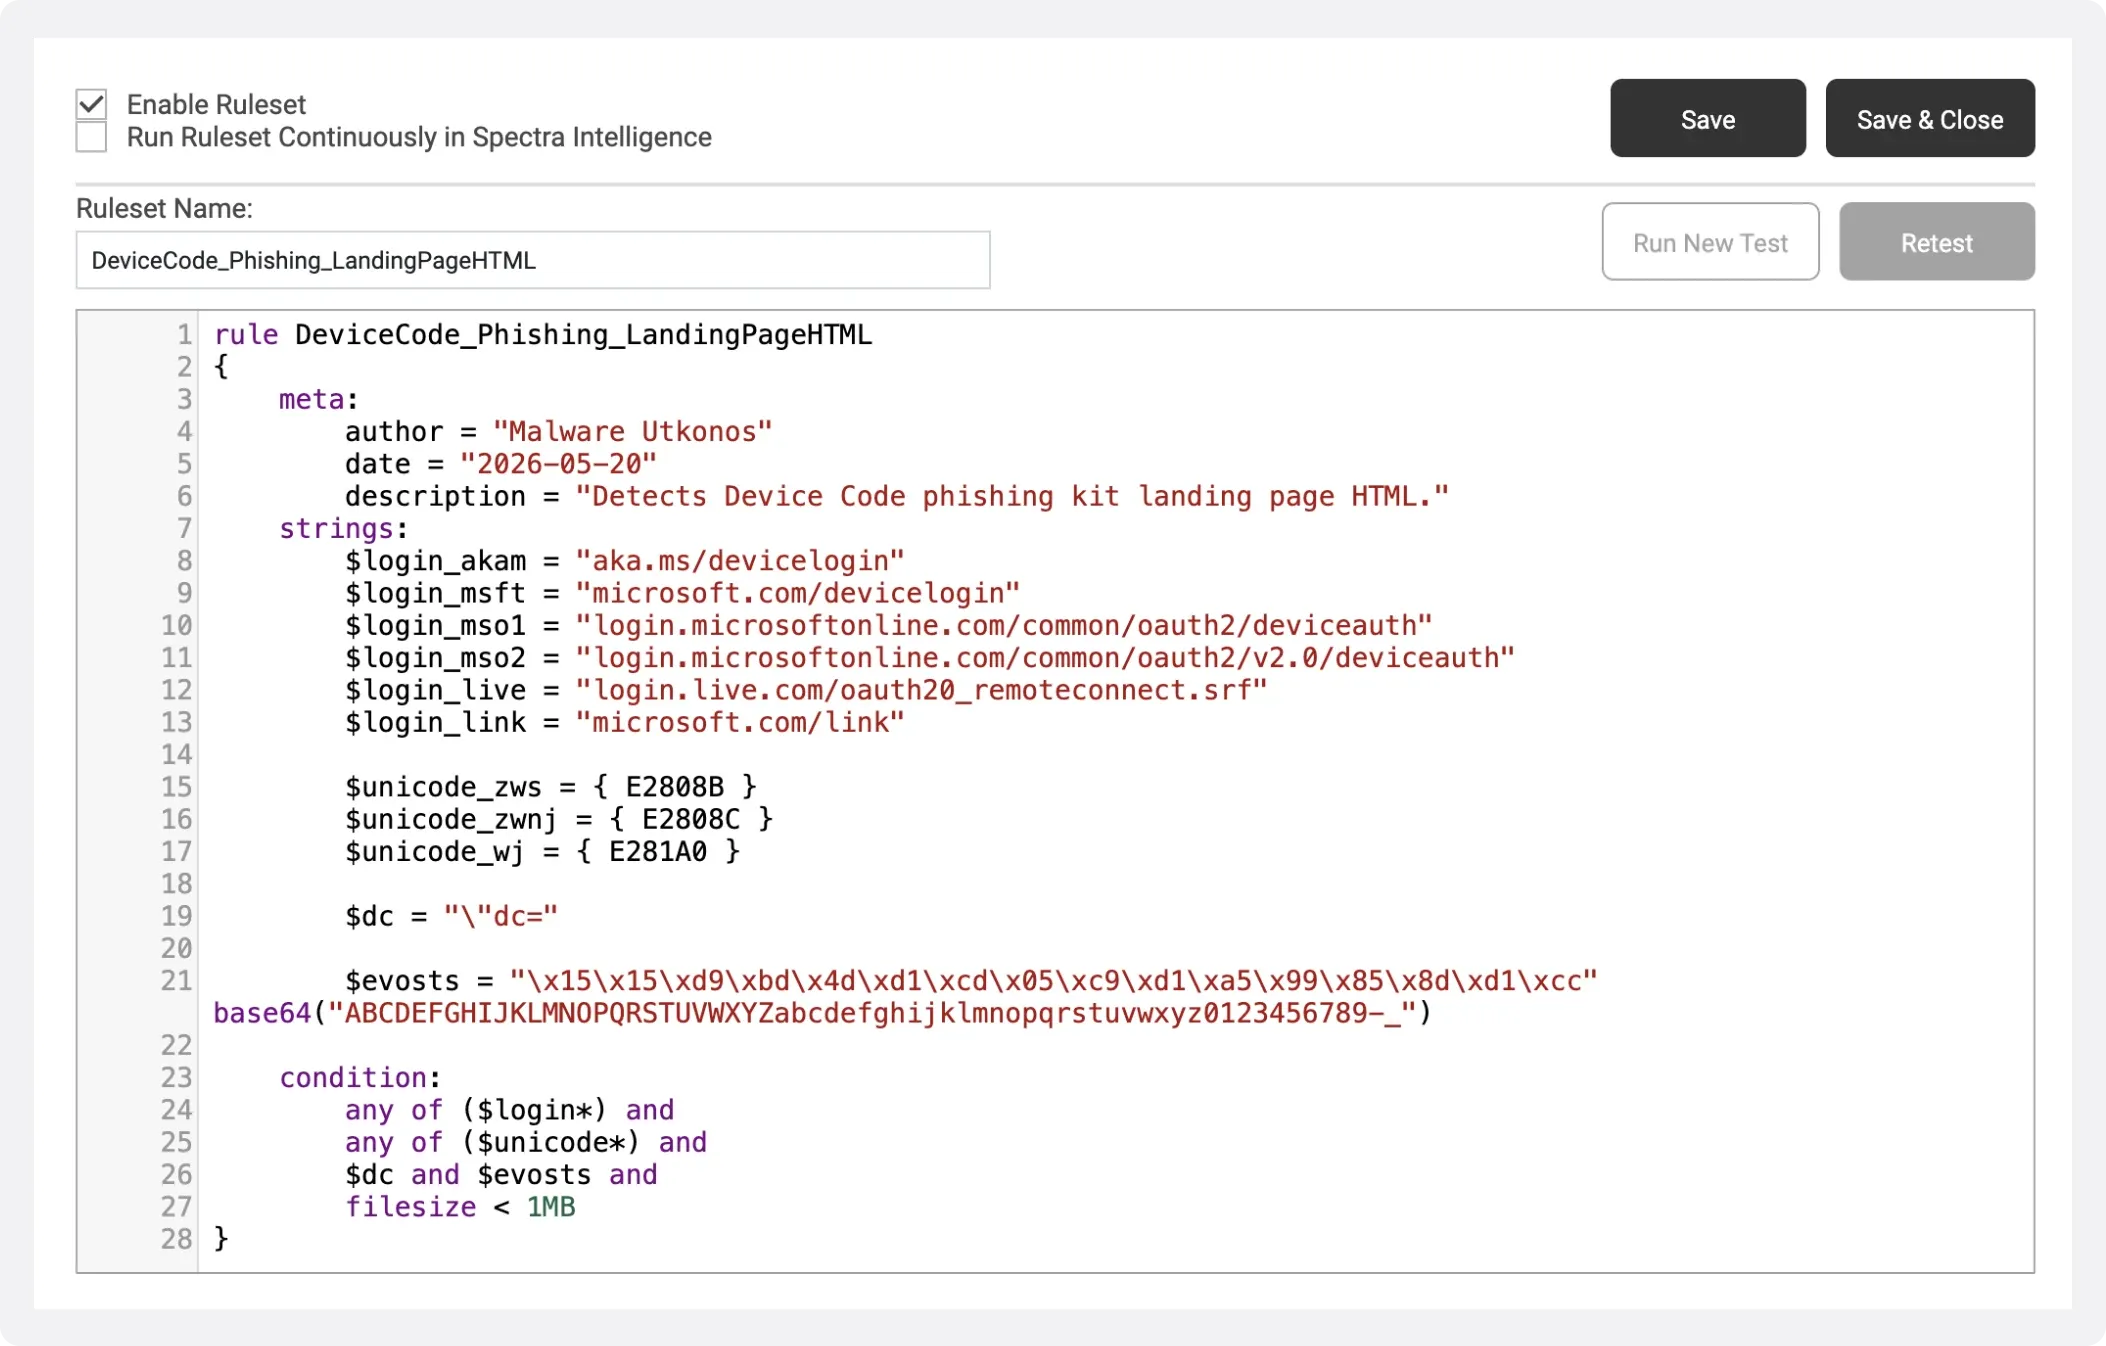This screenshot has height=1346, width=2106.
Task: Click the Save button
Action: click(1708, 118)
